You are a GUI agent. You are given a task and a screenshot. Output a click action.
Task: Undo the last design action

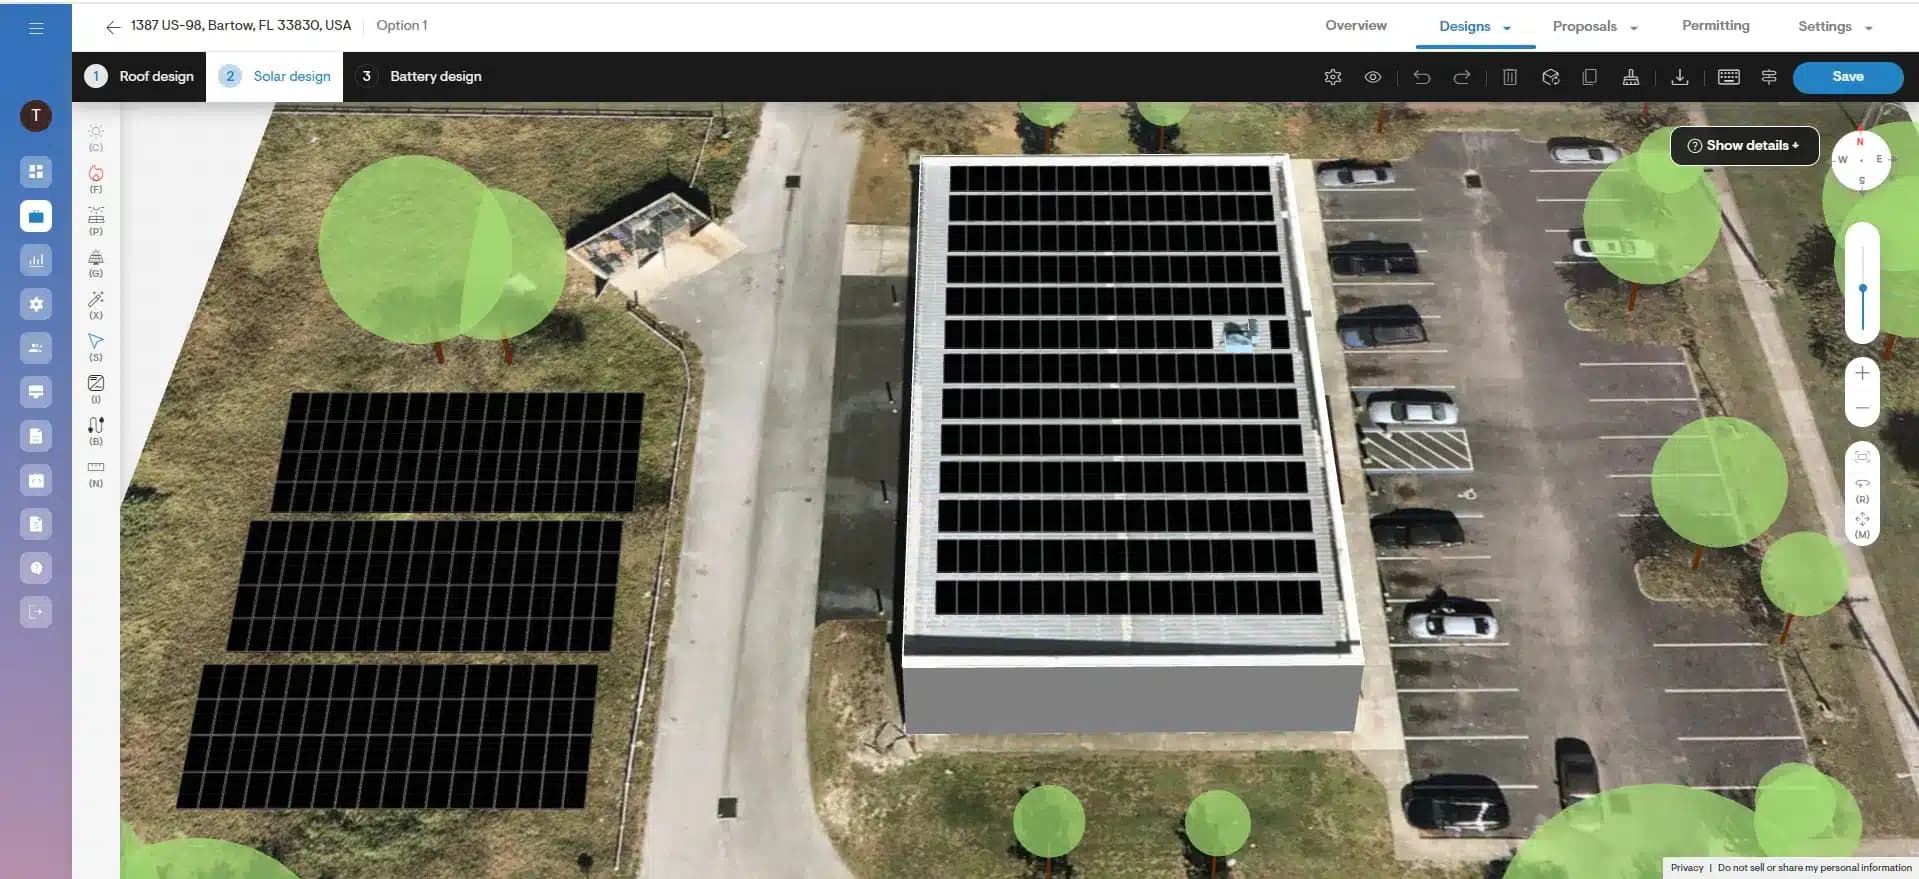coord(1421,77)
